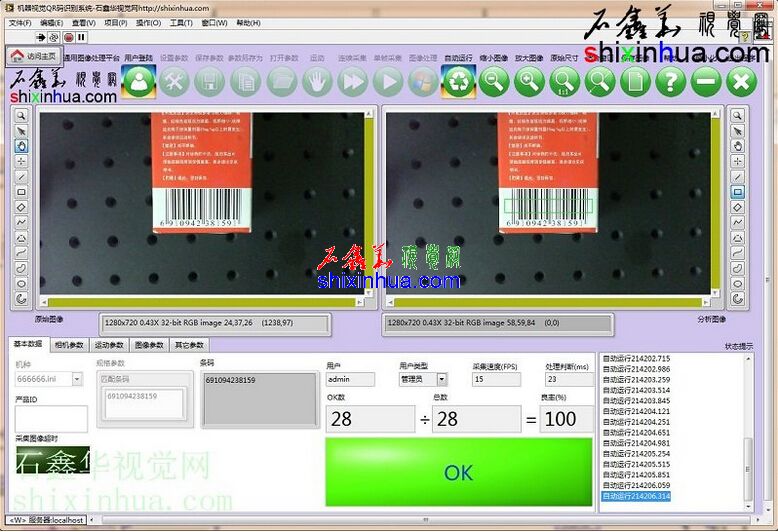This screenshot has height=532, width=778.
Task: Click the 访问主页 visit homepage button
Action: pyautogui.click(x=34, y=56)
